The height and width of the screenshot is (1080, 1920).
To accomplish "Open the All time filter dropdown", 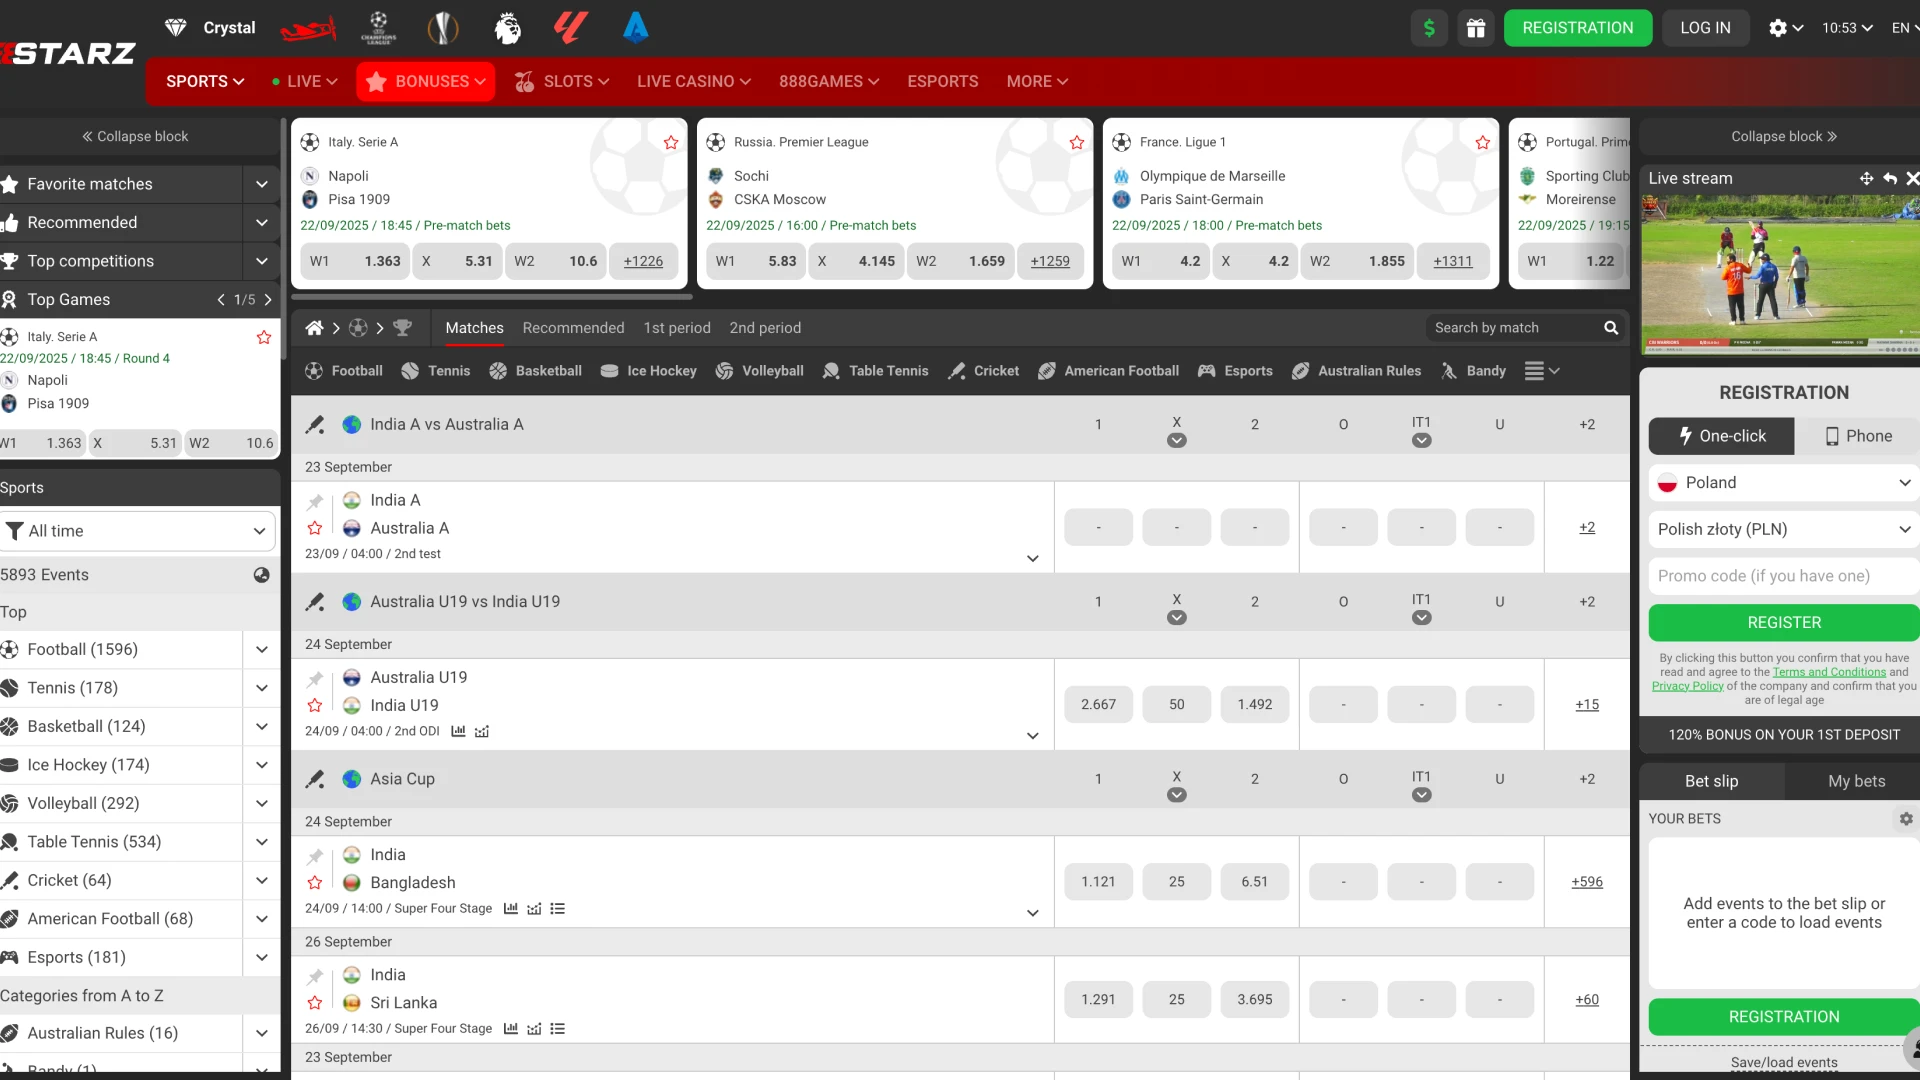I will (x=138, y=531).
